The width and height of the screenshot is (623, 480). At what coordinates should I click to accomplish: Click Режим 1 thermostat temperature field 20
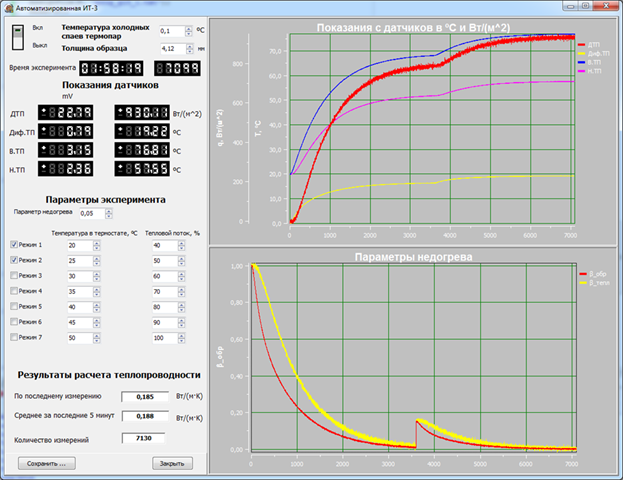pos(80,246)
